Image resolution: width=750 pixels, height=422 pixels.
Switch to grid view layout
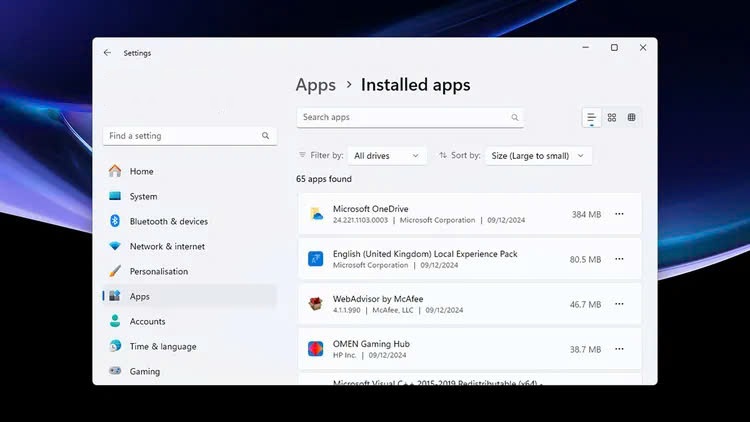click(x=612, y=118)
